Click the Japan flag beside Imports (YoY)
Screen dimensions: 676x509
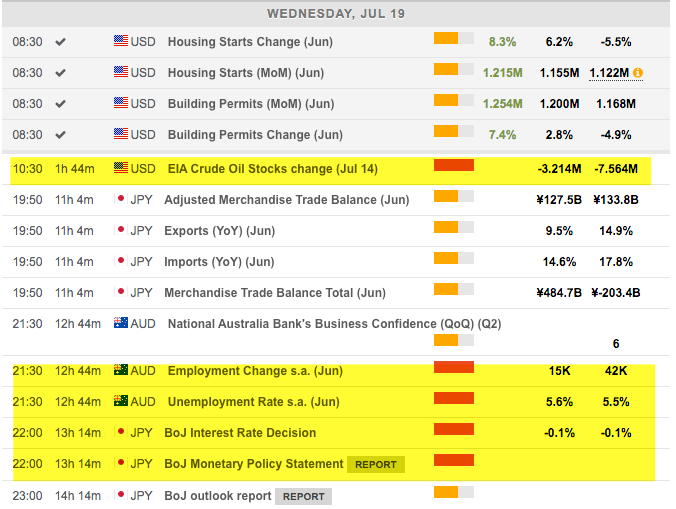[x=121, y=261]
